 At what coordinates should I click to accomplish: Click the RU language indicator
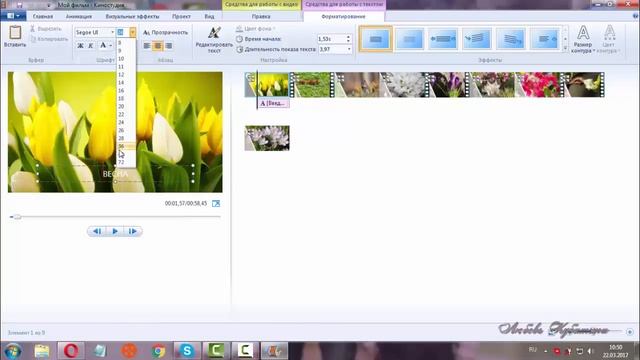(x=532, y=350)
